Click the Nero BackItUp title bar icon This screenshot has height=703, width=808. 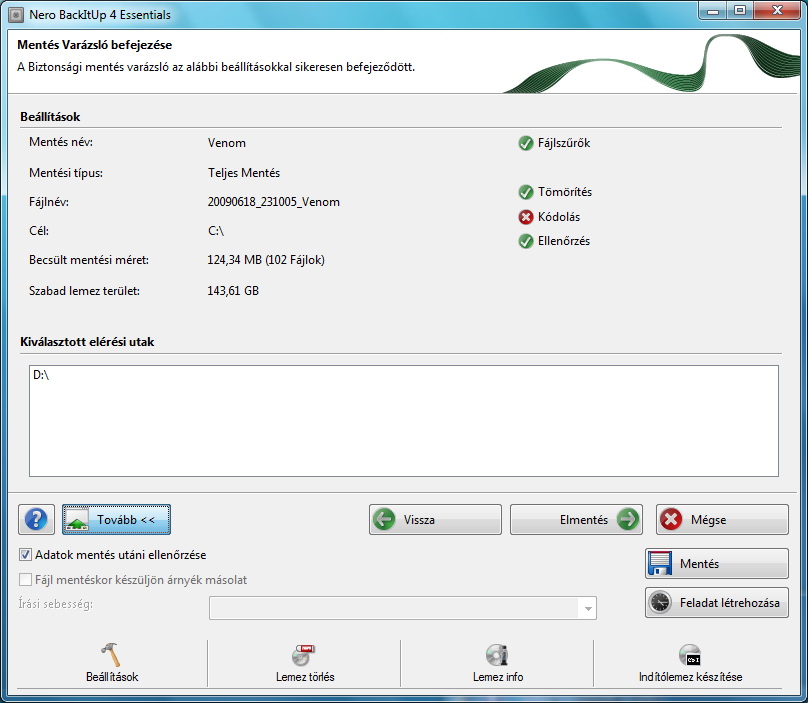pyautogui.click(x=15, y=15)
